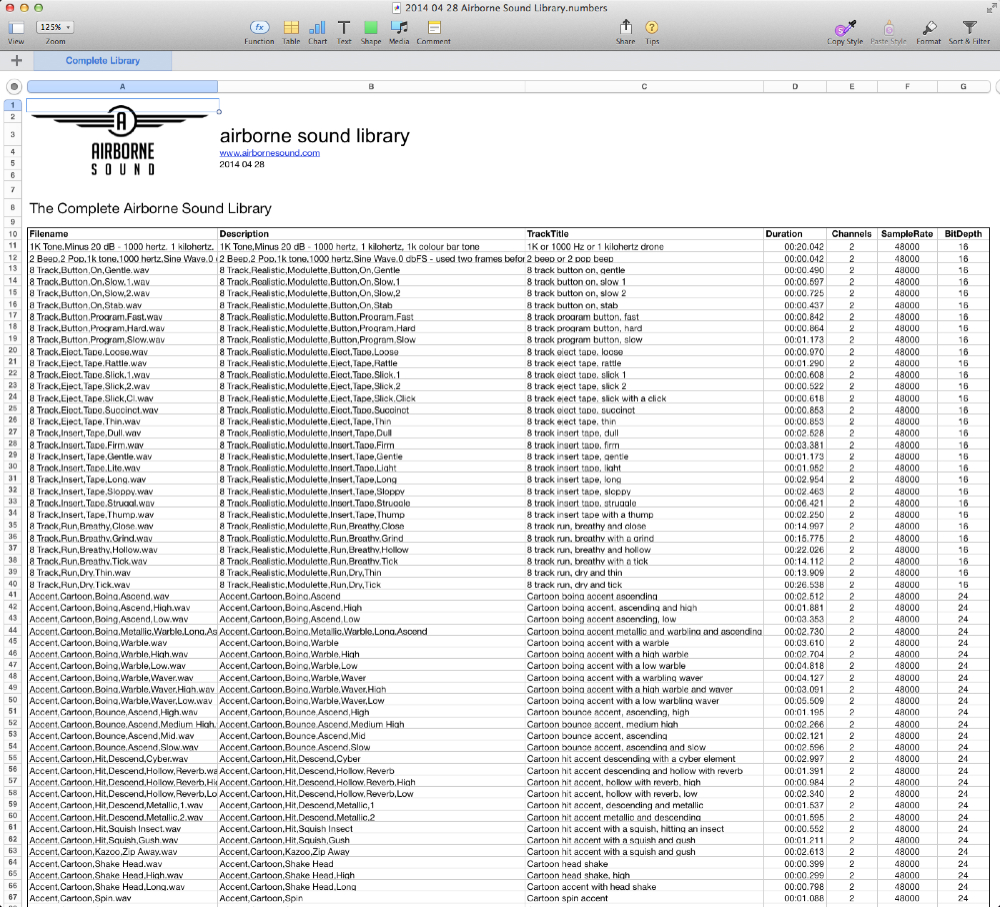Select the TrackTitle header cell

644,234
